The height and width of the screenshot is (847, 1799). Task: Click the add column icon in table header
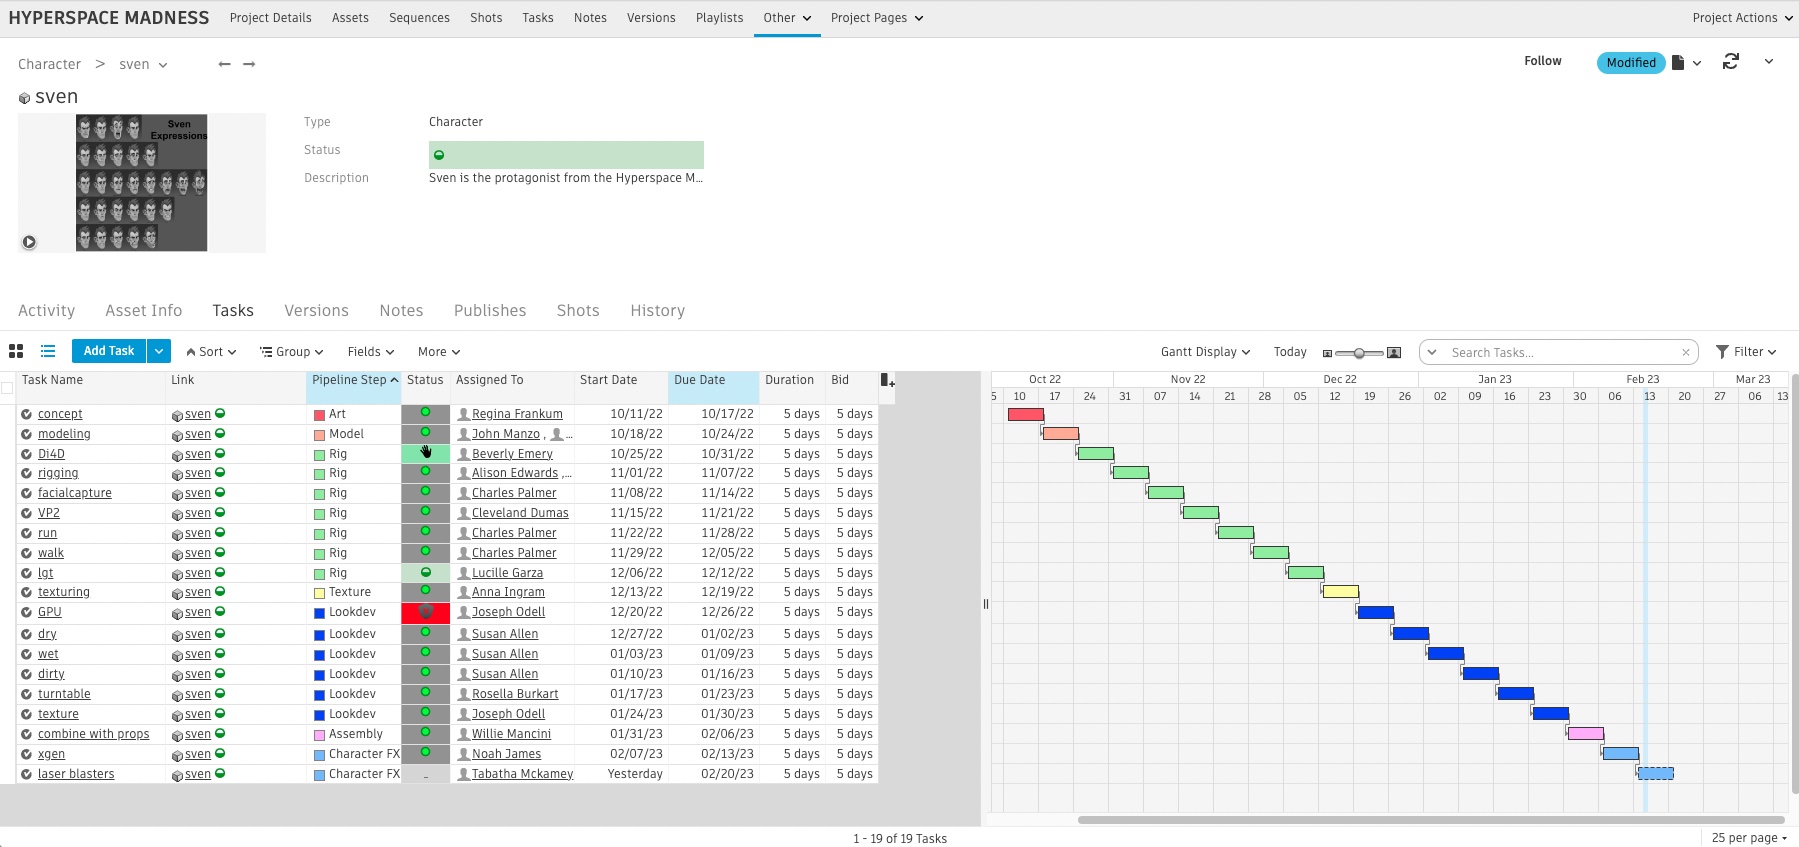[x=887, y=380]
